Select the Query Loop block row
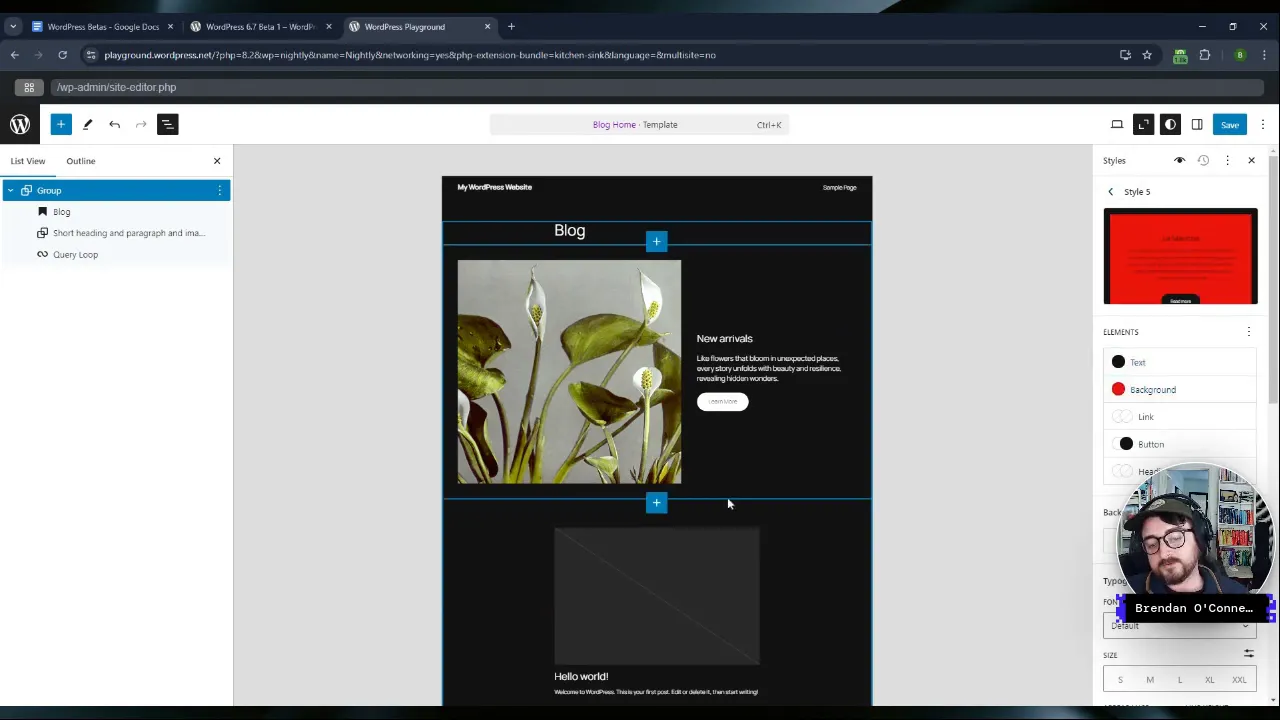This screenshot has width=1280, height=720. 116,254
